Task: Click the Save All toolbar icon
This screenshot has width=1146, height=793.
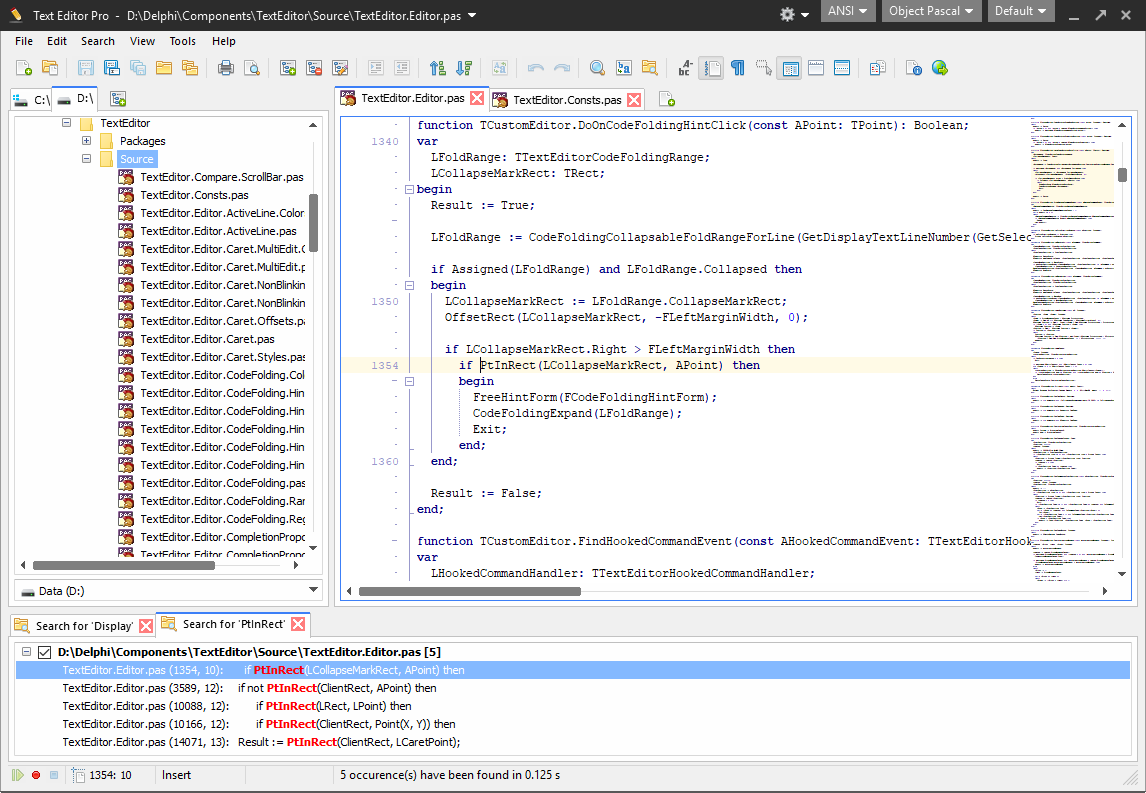Action: [x=137, y=68]
